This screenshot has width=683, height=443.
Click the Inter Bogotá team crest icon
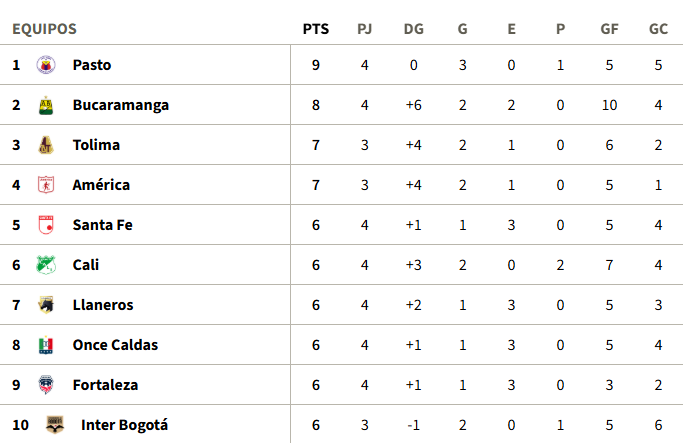click(54, 424)
